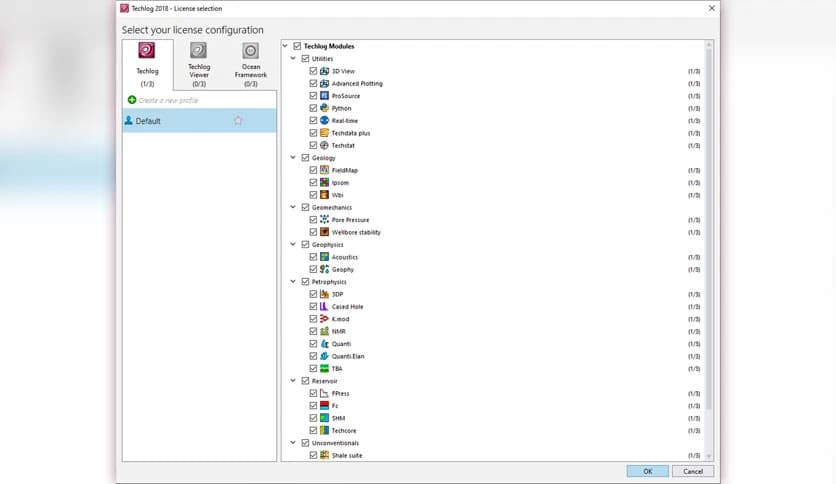Click the scrollbar down arrow

pos(709,456)
